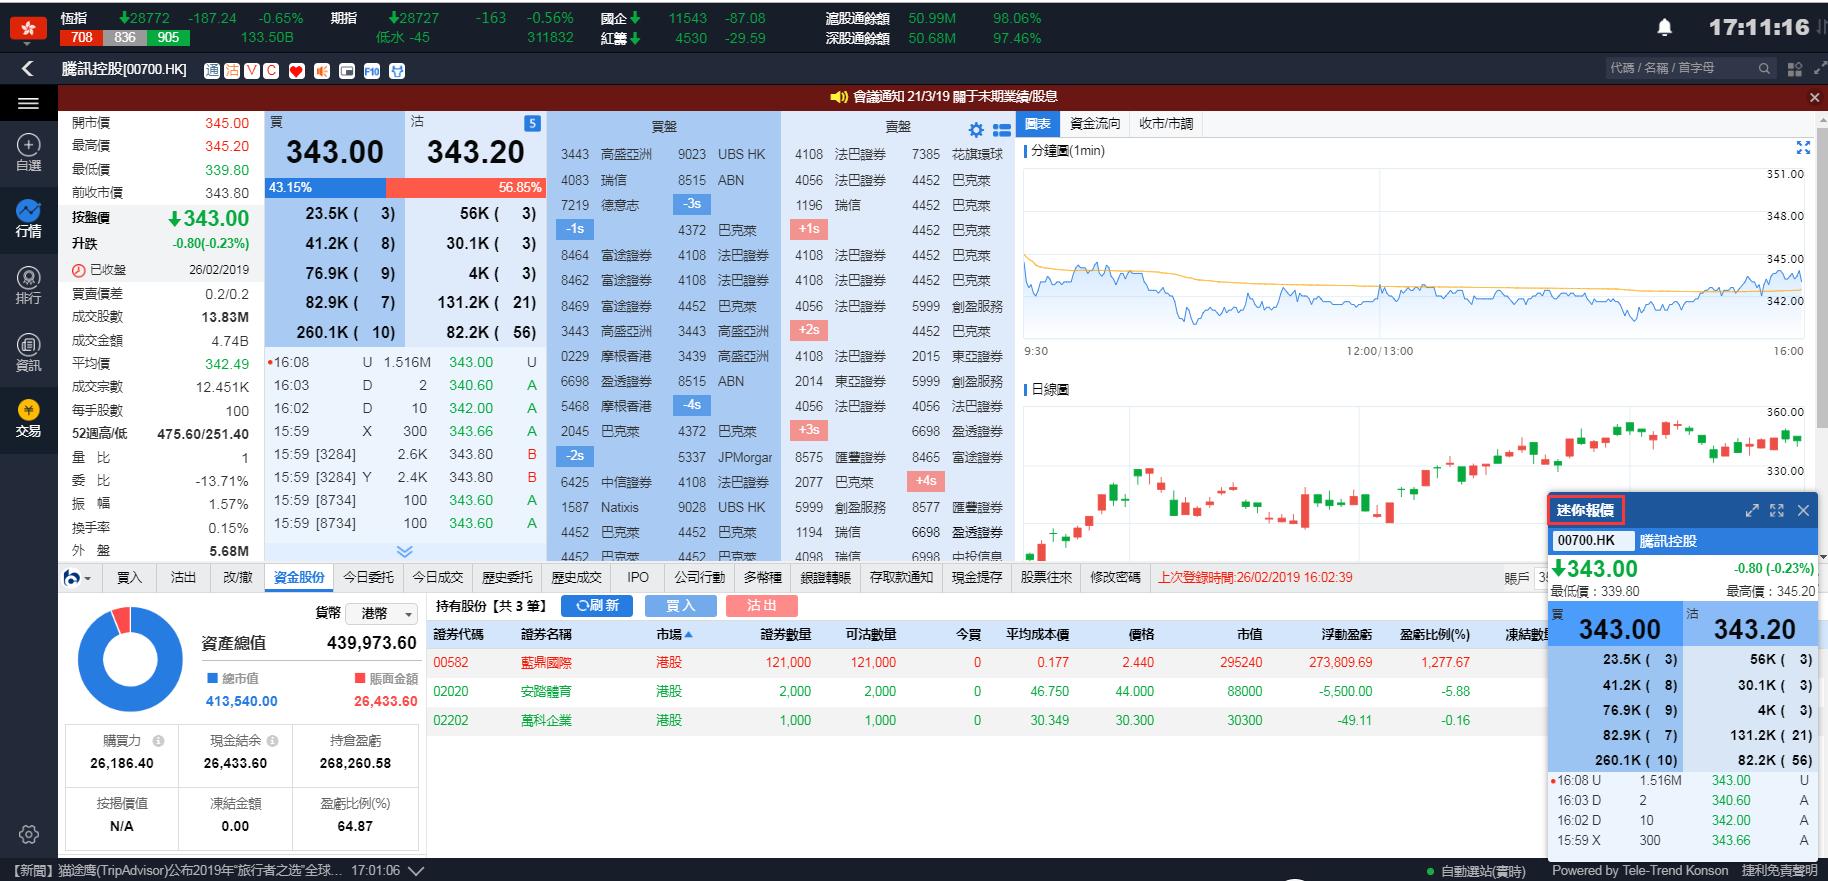Add stock to favorites with heart icon
Image resolution: width=1828 pixels, height=881 pixels.
click(296, 70)
